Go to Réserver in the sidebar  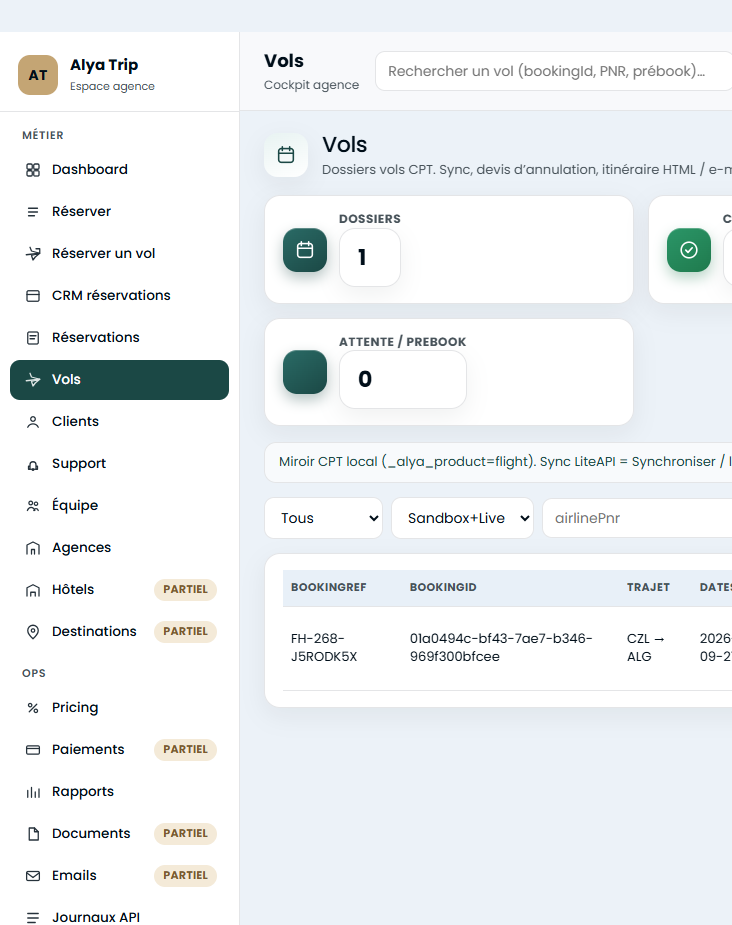tap(119, 212)
